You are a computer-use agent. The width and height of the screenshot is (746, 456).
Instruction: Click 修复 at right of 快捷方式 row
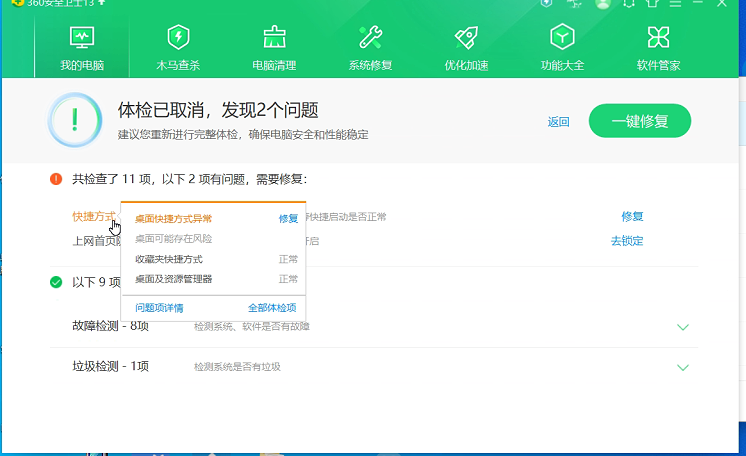[632, 217]
